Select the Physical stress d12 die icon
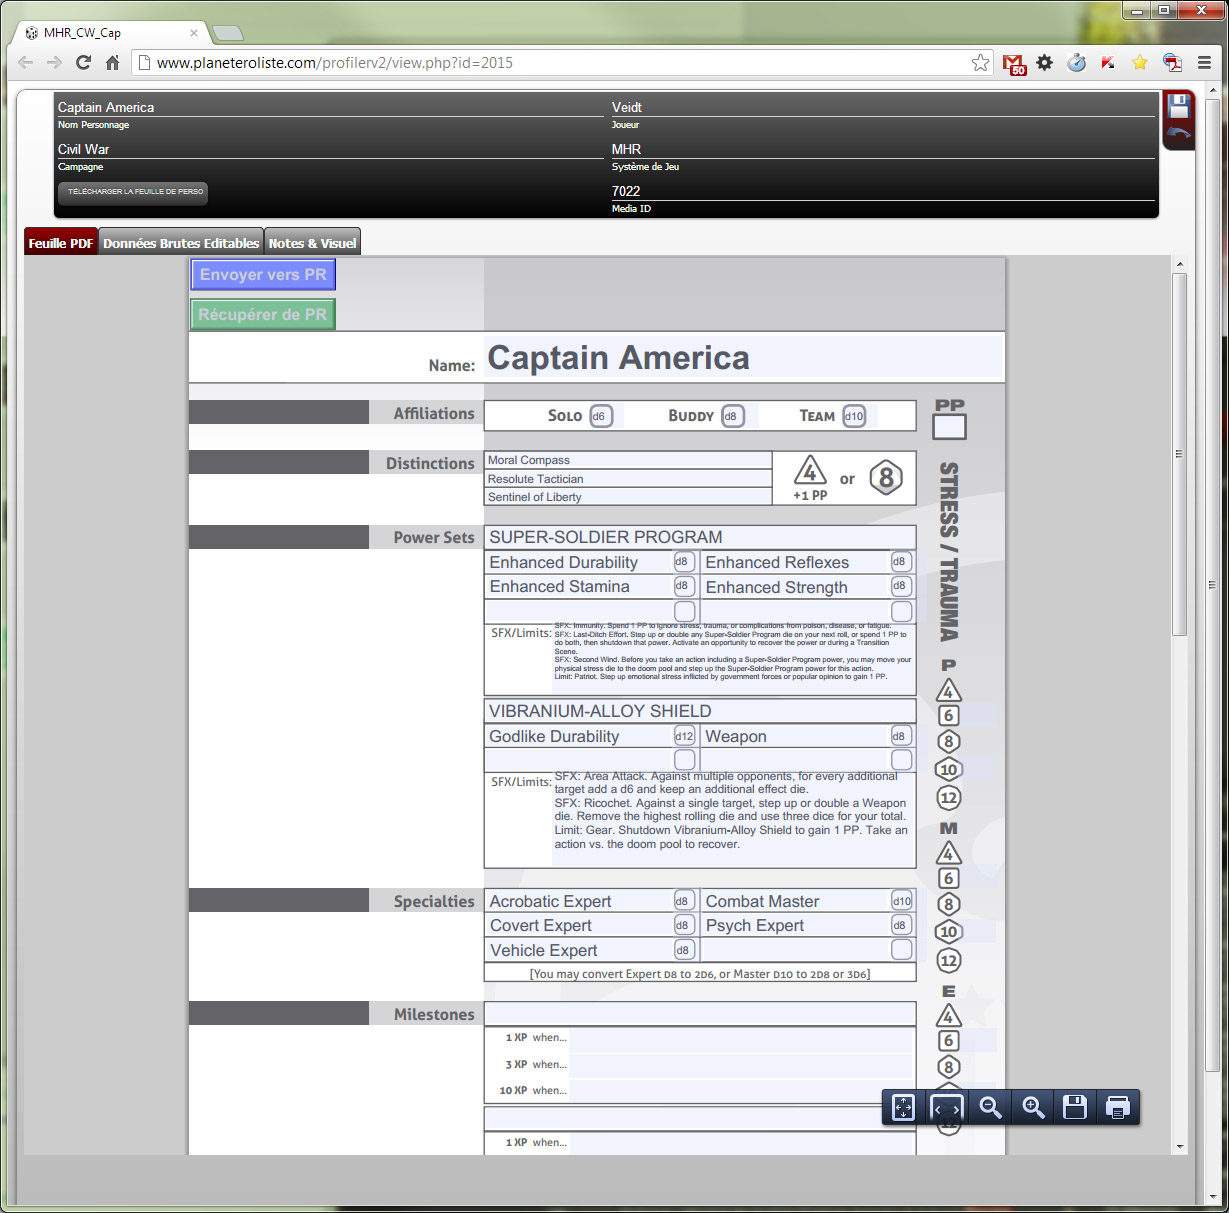The width and height of the screenshot is (1229, 1213). [x=949, y=797]
